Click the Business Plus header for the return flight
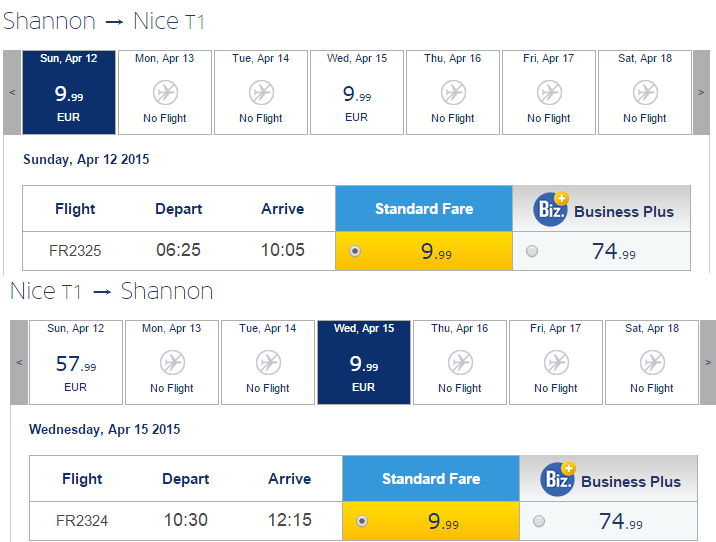The image size is (716, 542). [x=609, y=479]
